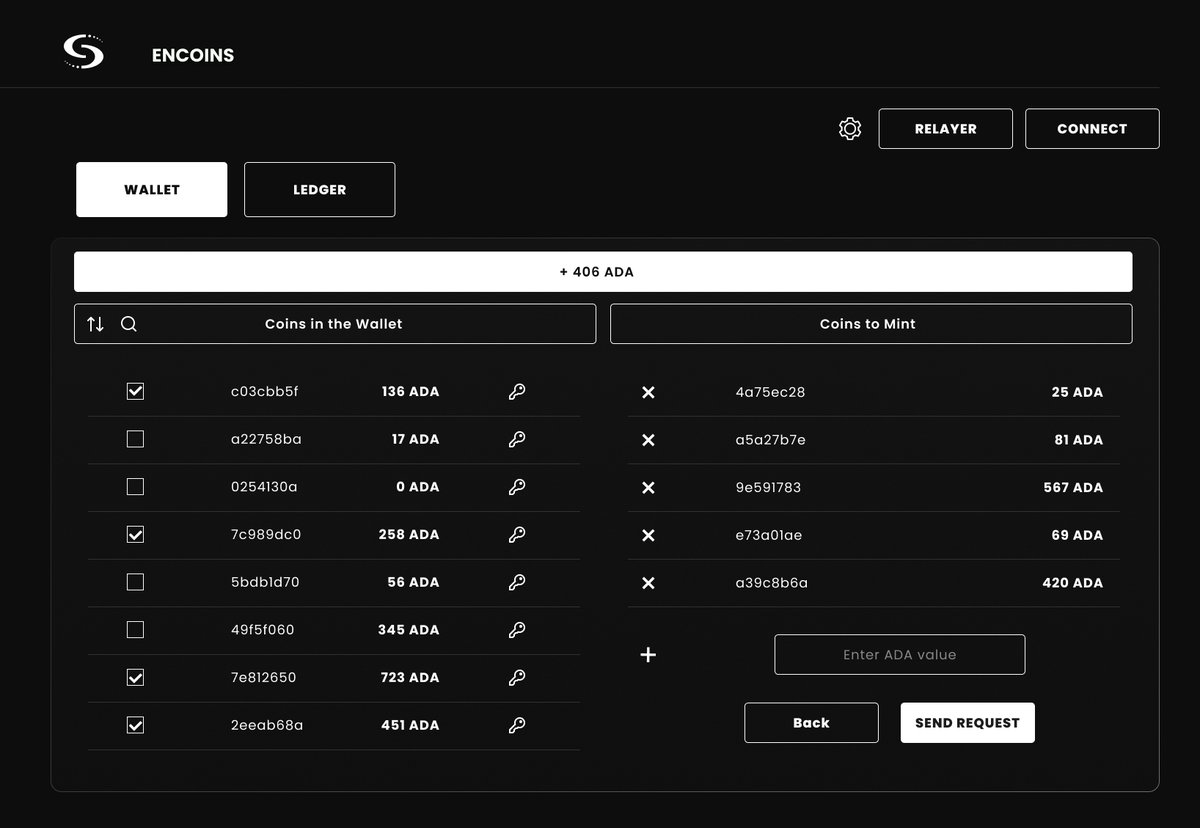Viewport: 1200px width, 828px height.
Task: Uncheck coin 7c989dc0 checkbox
Action: 135,534
